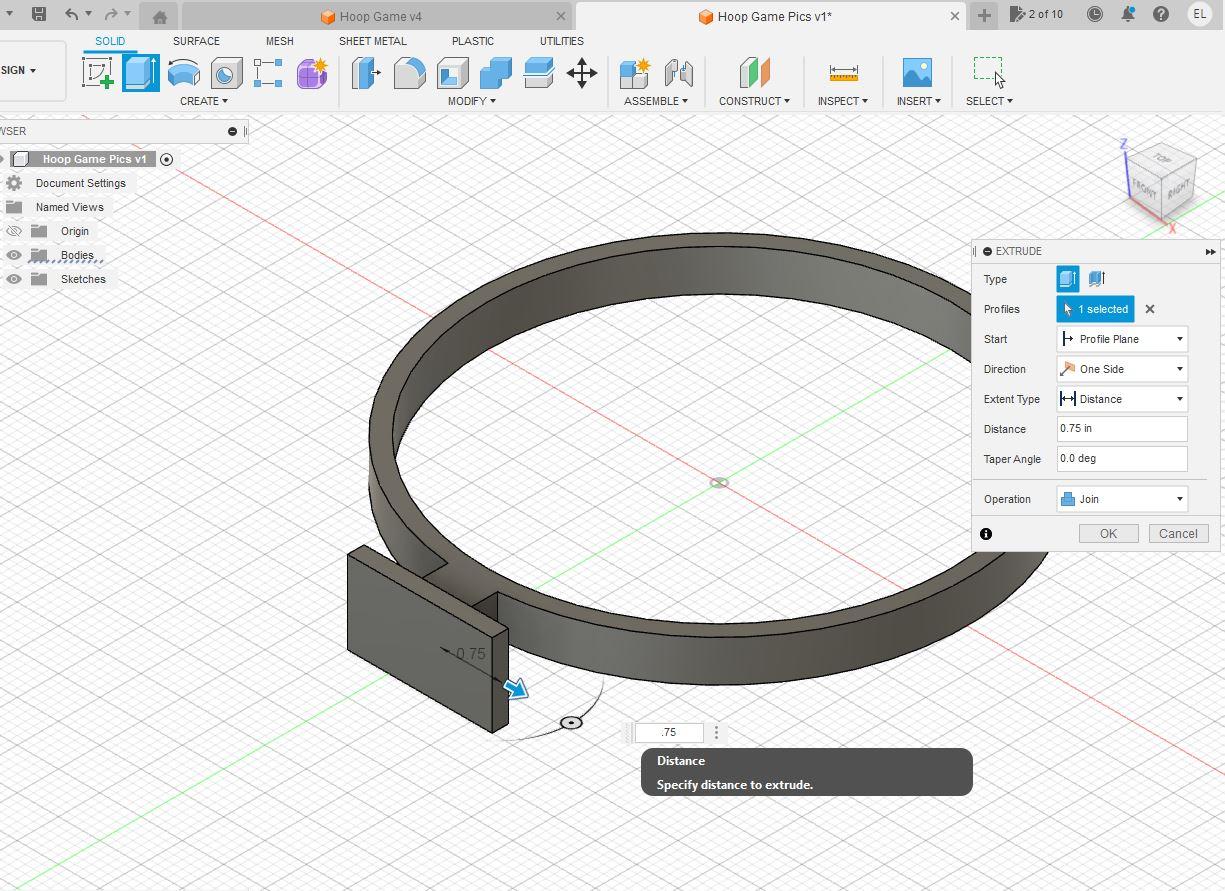The height and width of the screenshot is (891, 1225).
Task: Click the taper angle manipulator handle
Action: [571, 722]
